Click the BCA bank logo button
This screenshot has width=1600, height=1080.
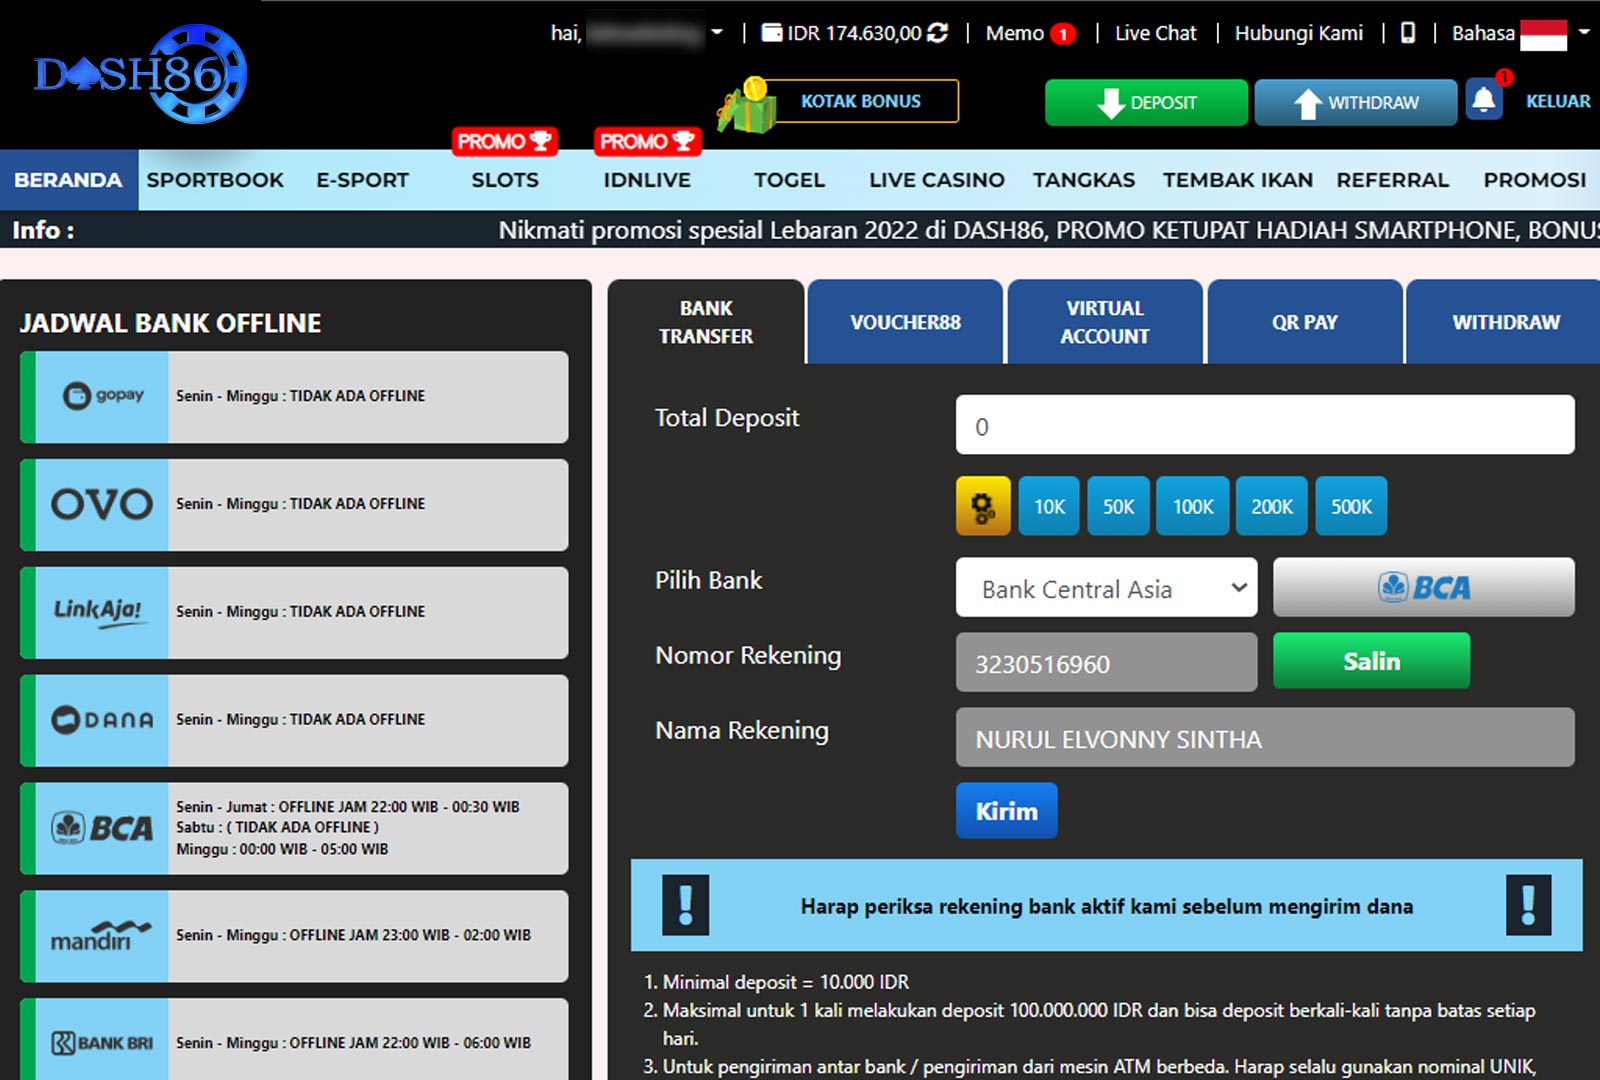pyautogui.click(x=1423, y=587)
